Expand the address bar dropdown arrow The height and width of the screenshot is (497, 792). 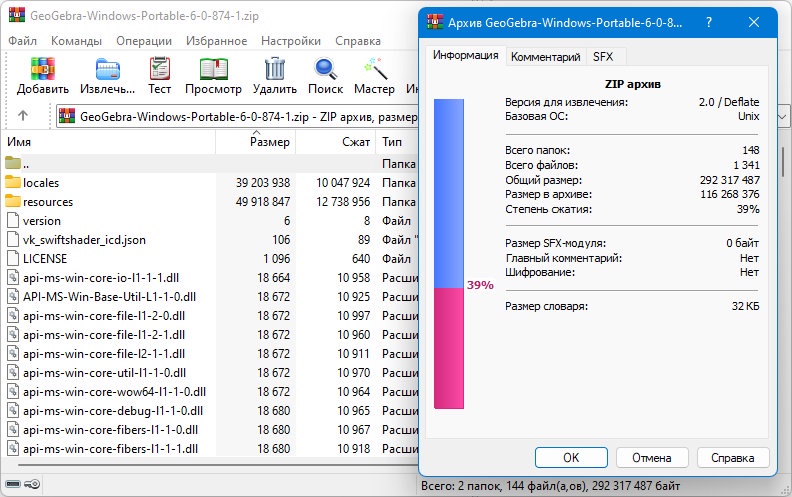pos(782,117)
